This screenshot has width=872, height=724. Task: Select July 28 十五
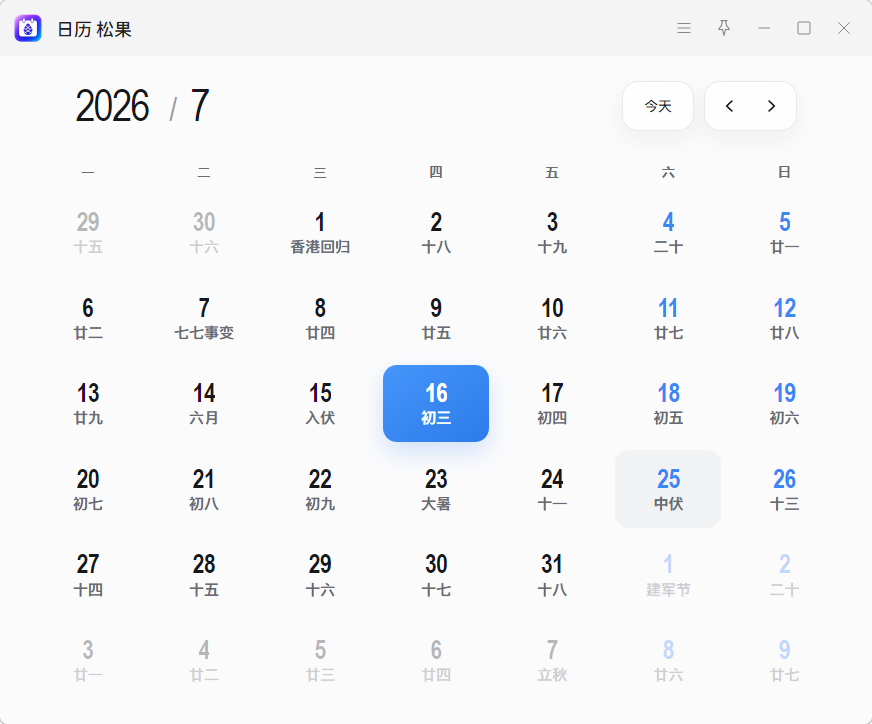tap(204, 575)
